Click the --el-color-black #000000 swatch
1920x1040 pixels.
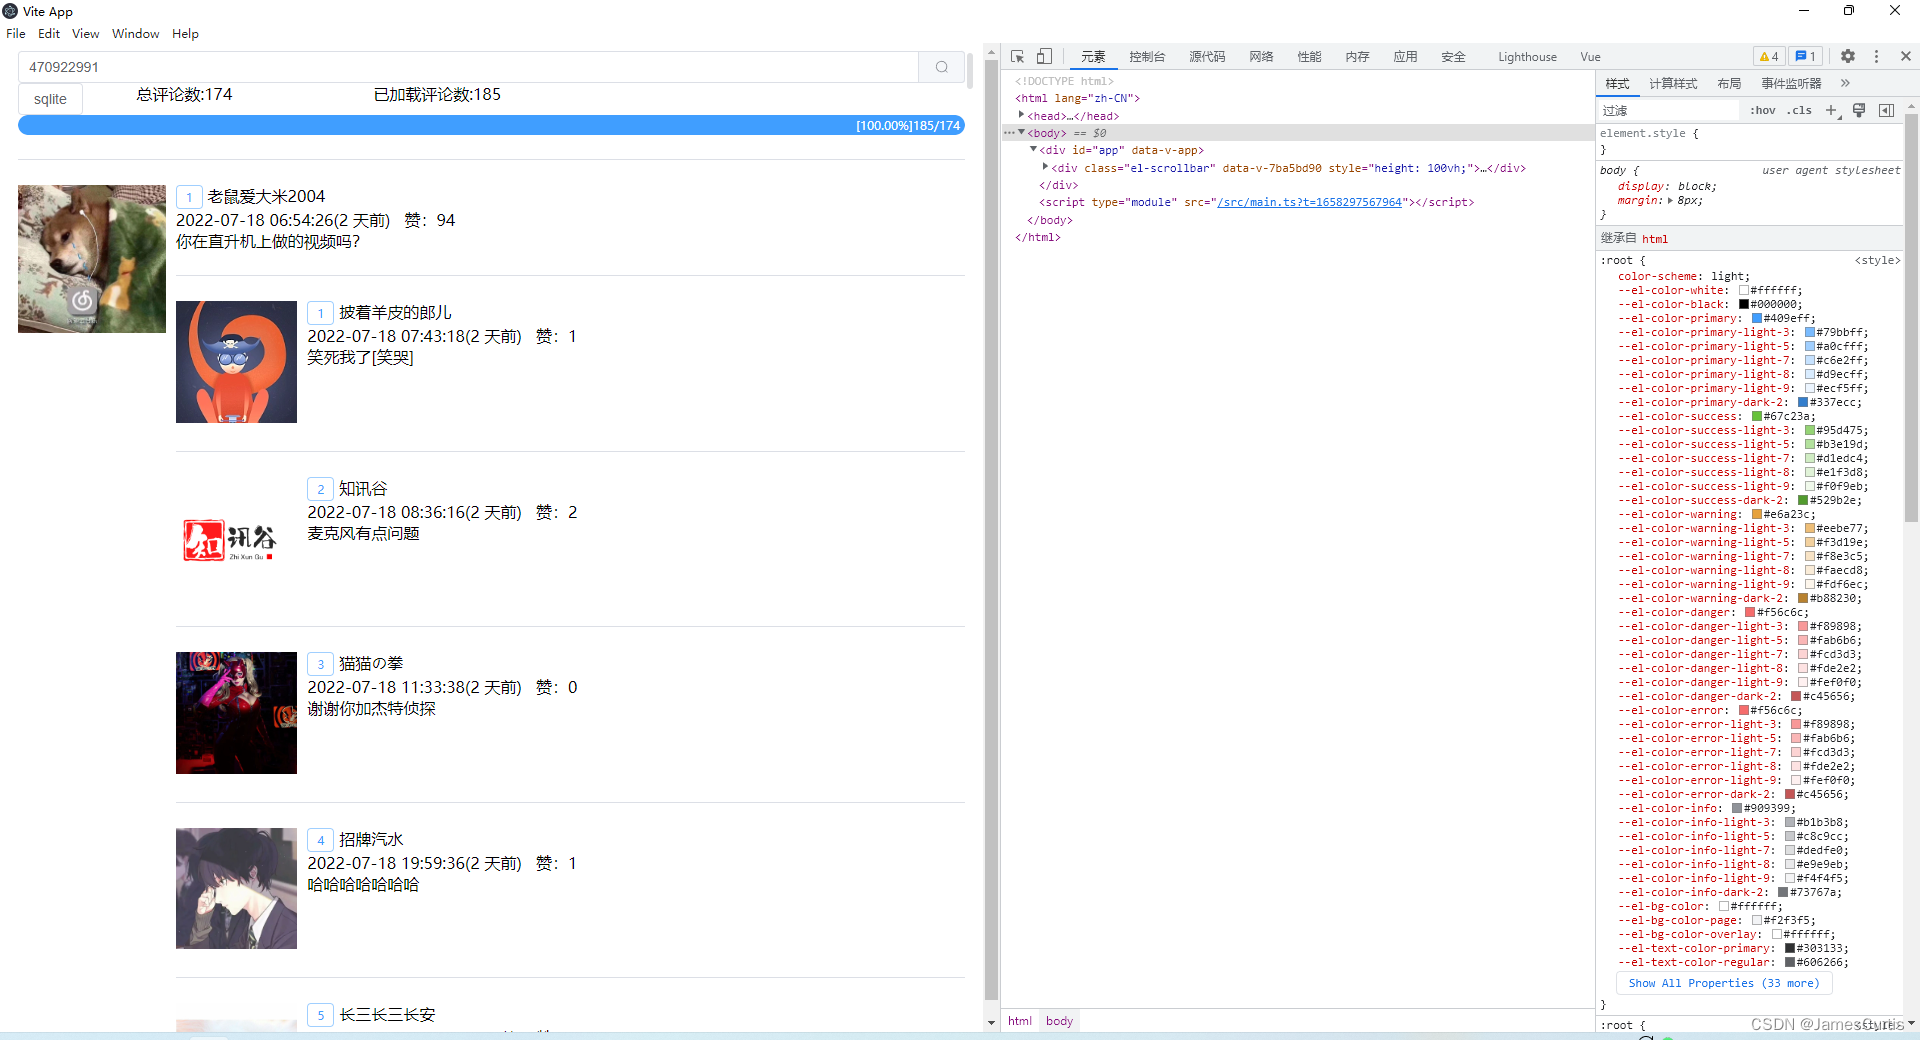click(x=1744, y=304)
